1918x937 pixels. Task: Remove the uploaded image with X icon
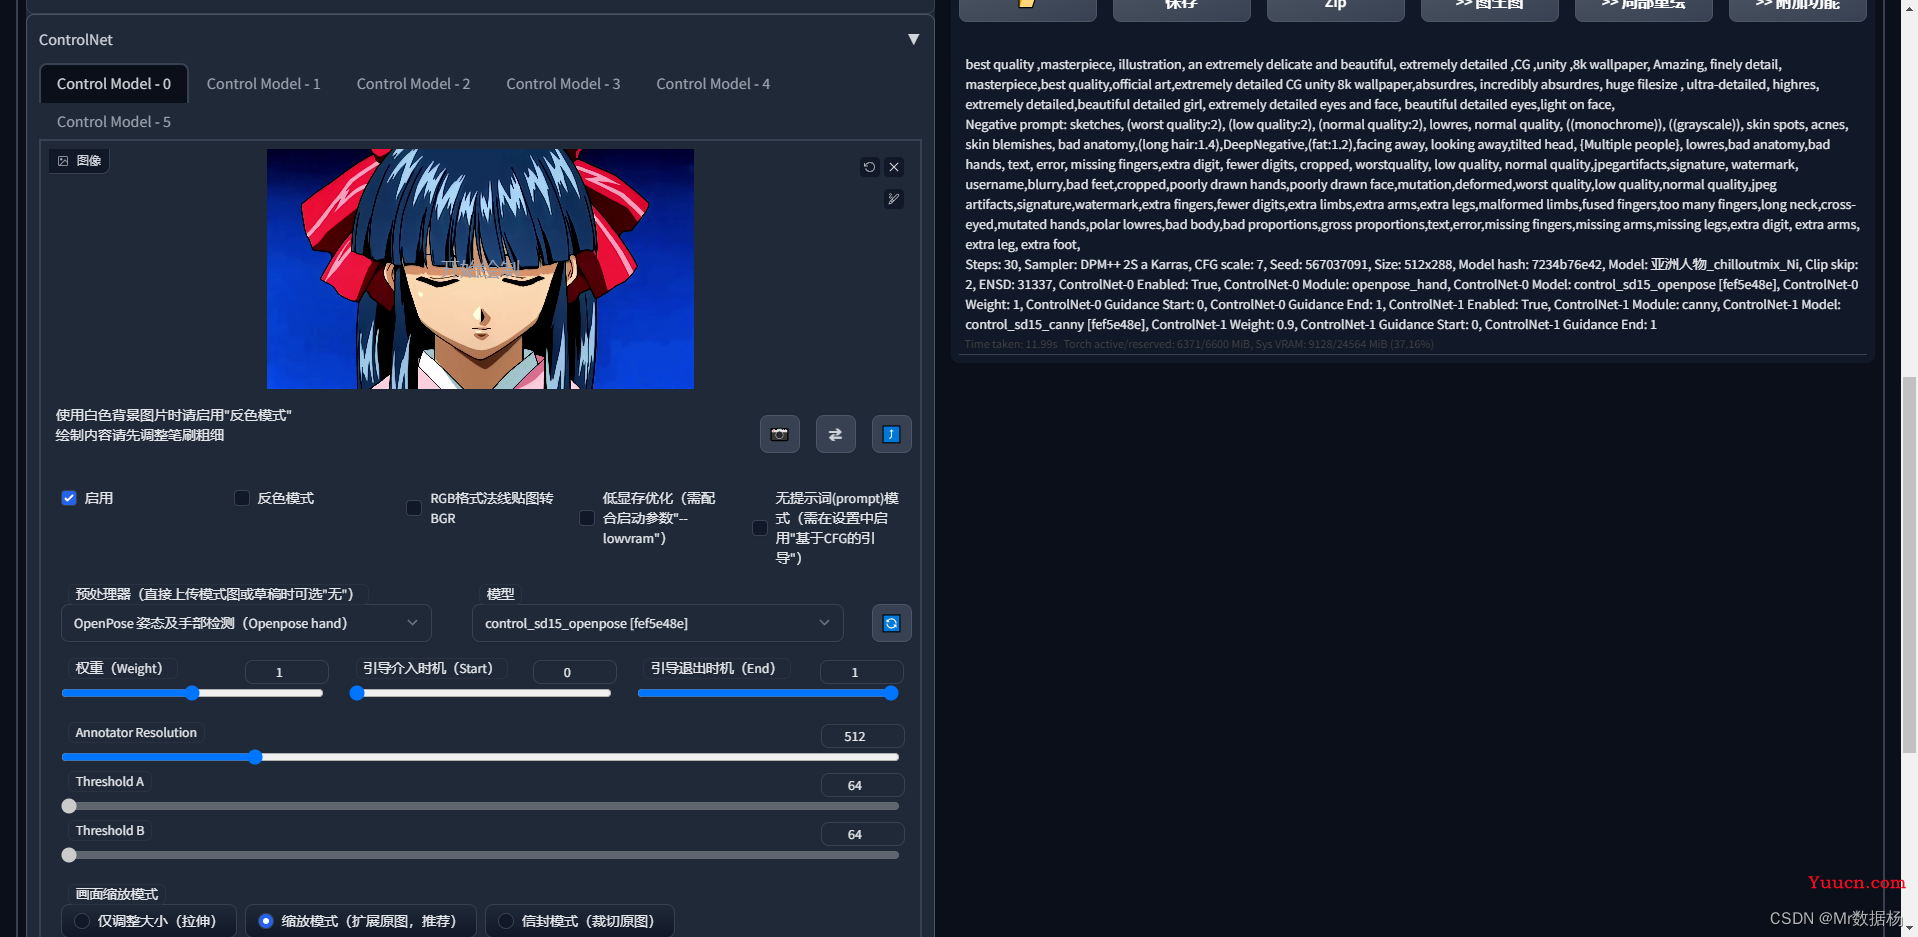click(894, 167)
